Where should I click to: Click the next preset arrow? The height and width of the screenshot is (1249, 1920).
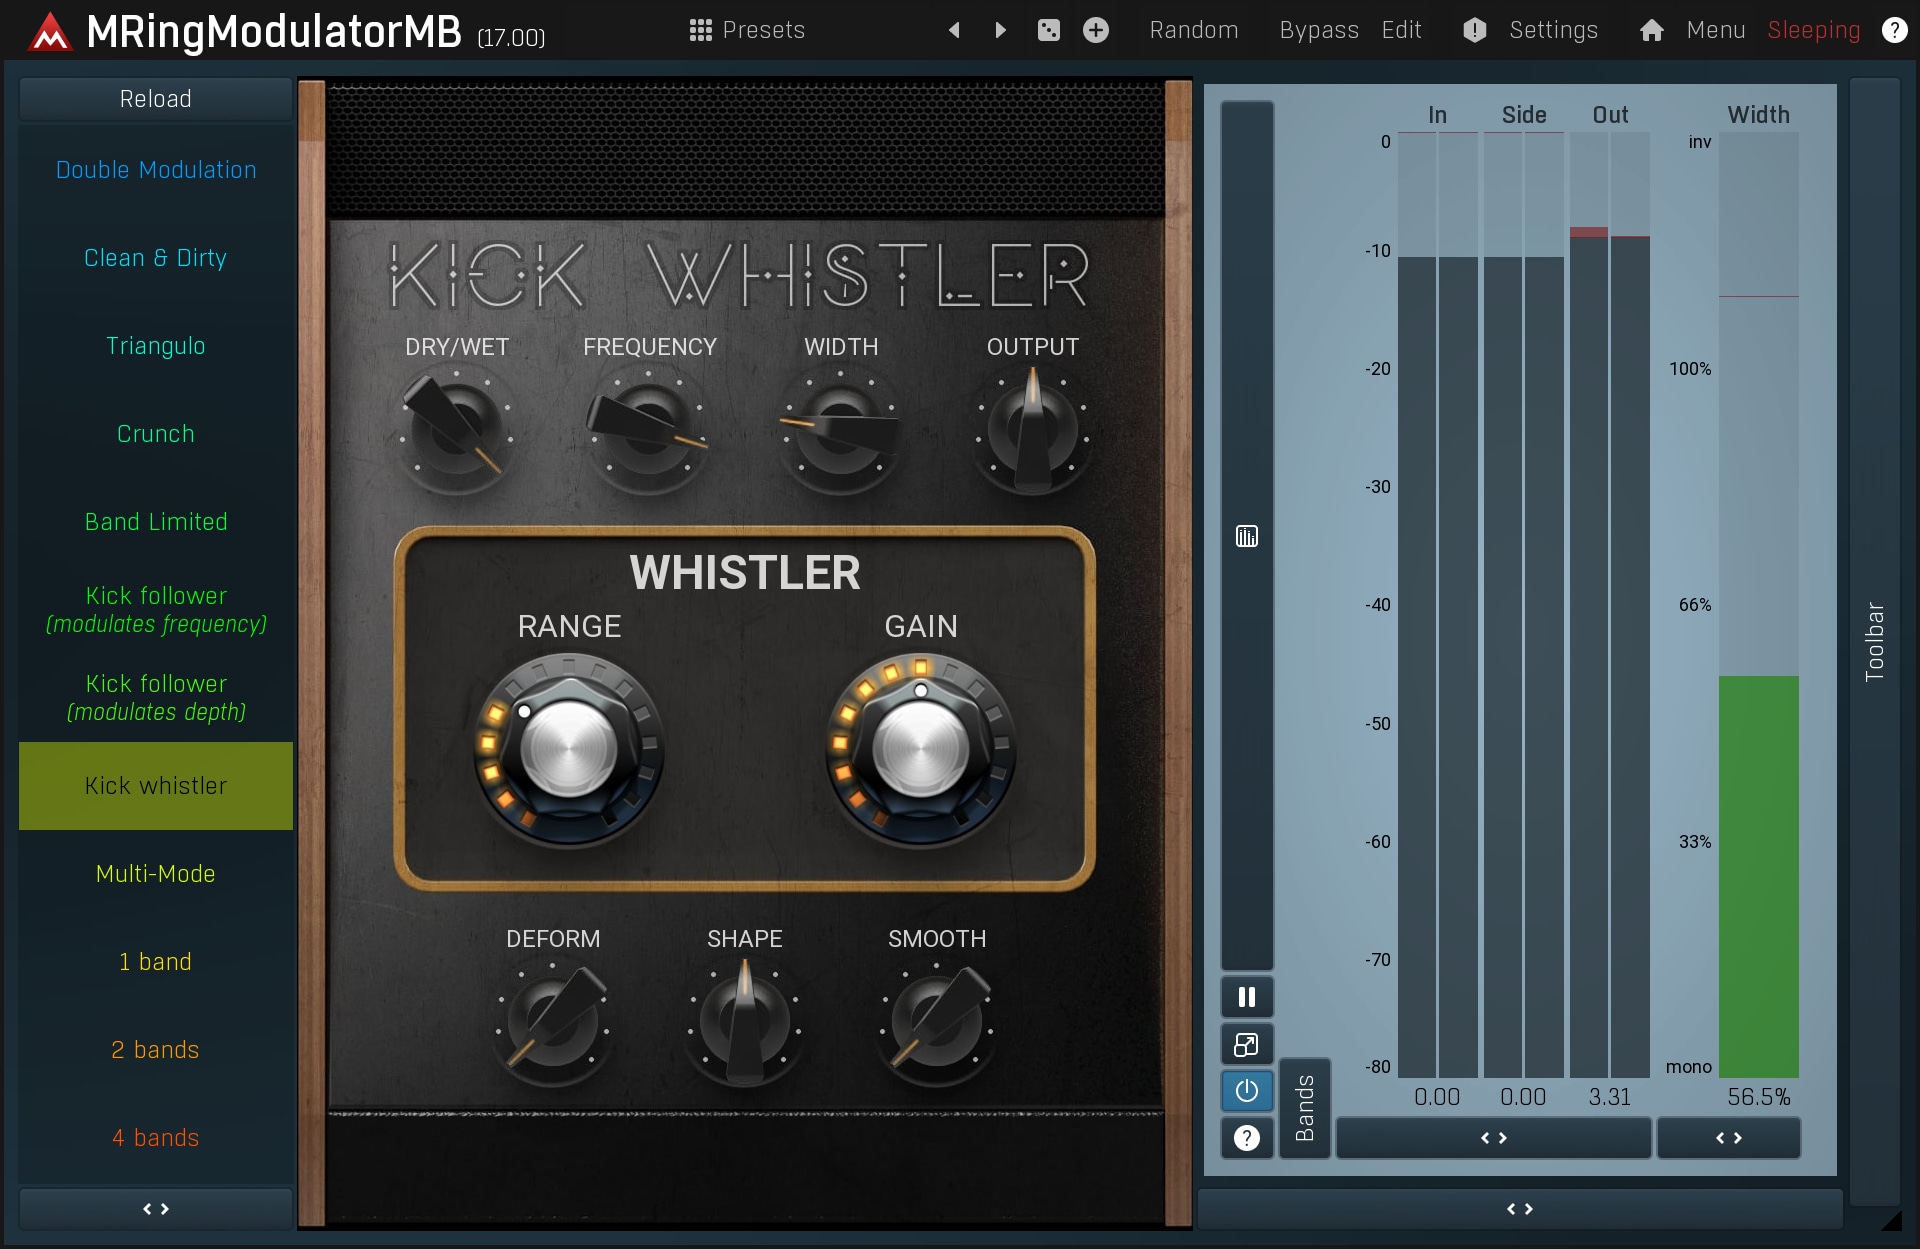click(x=1000, y=30)
